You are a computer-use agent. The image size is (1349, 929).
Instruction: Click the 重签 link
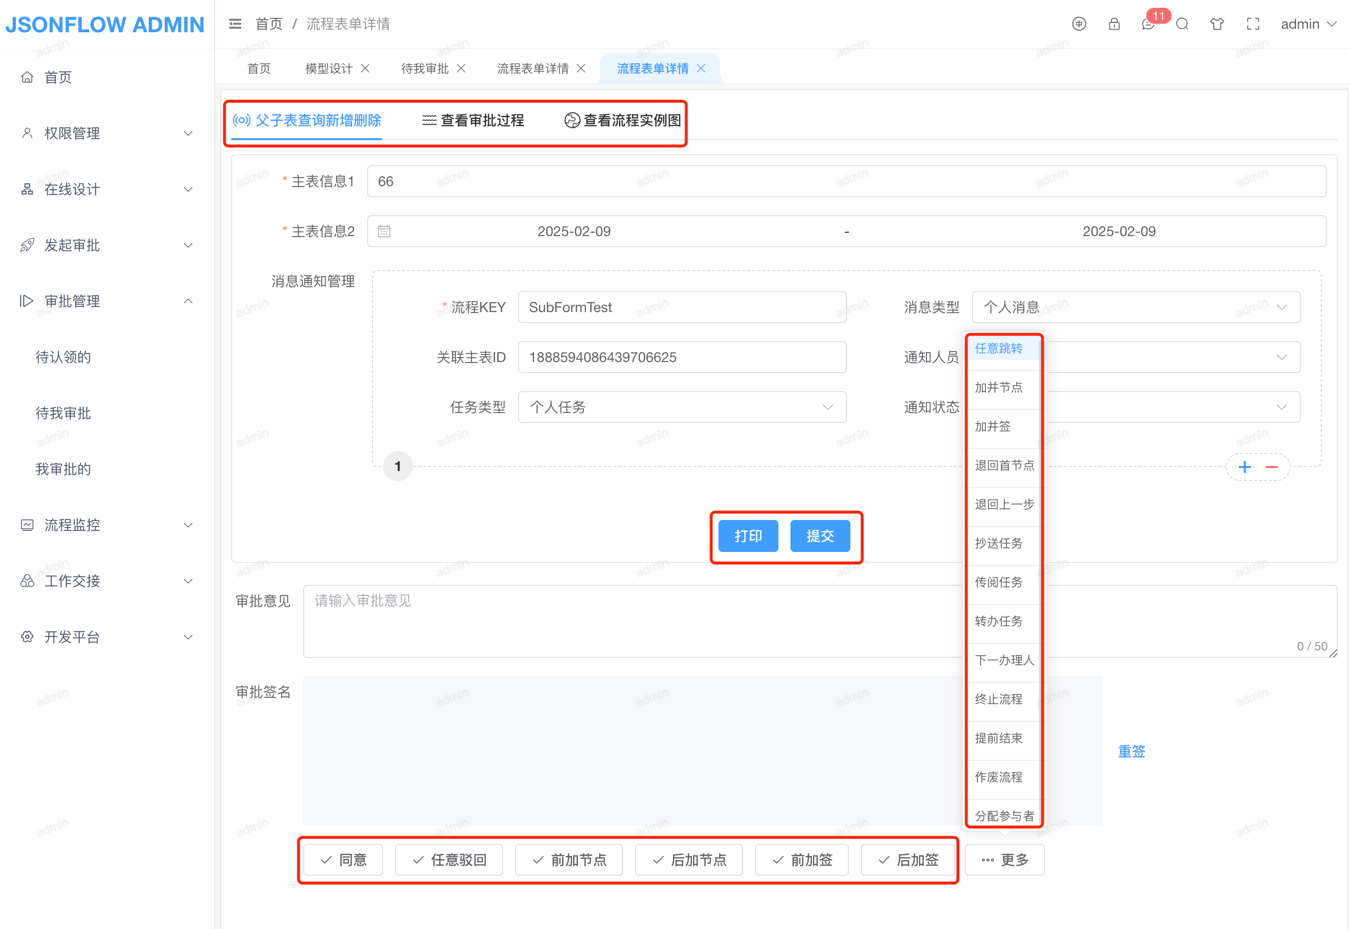pyautogui.click(x=1131, y=751)
